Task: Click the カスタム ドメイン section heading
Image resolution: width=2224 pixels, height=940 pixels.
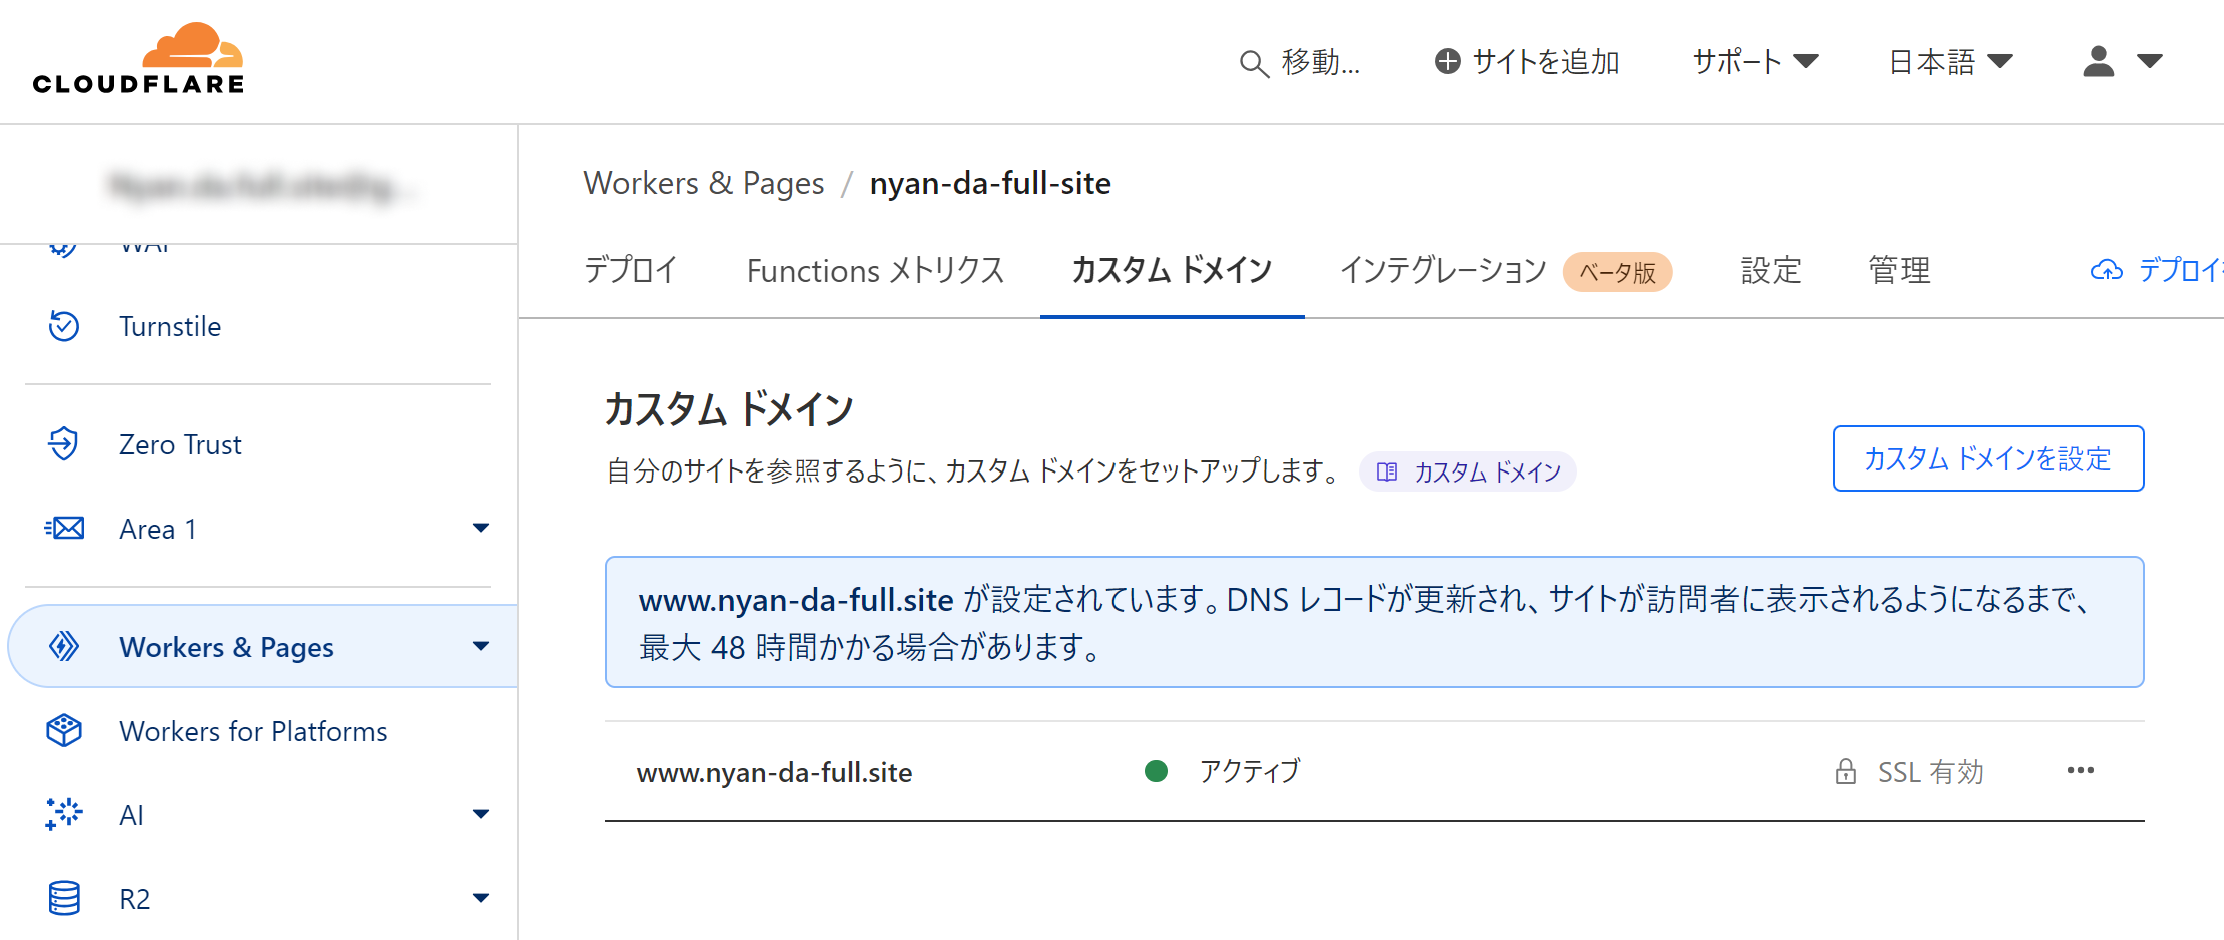Action: [x=728, y=409]
